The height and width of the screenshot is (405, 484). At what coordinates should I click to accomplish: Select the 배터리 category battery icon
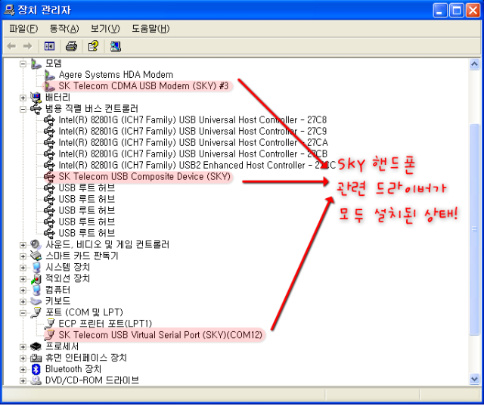pos(36,97)
